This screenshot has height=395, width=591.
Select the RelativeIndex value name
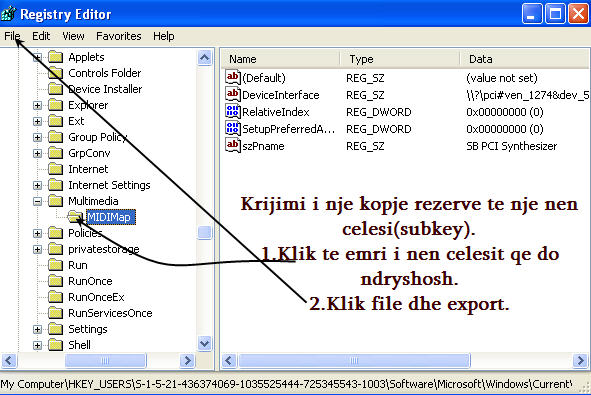(276, 112)
